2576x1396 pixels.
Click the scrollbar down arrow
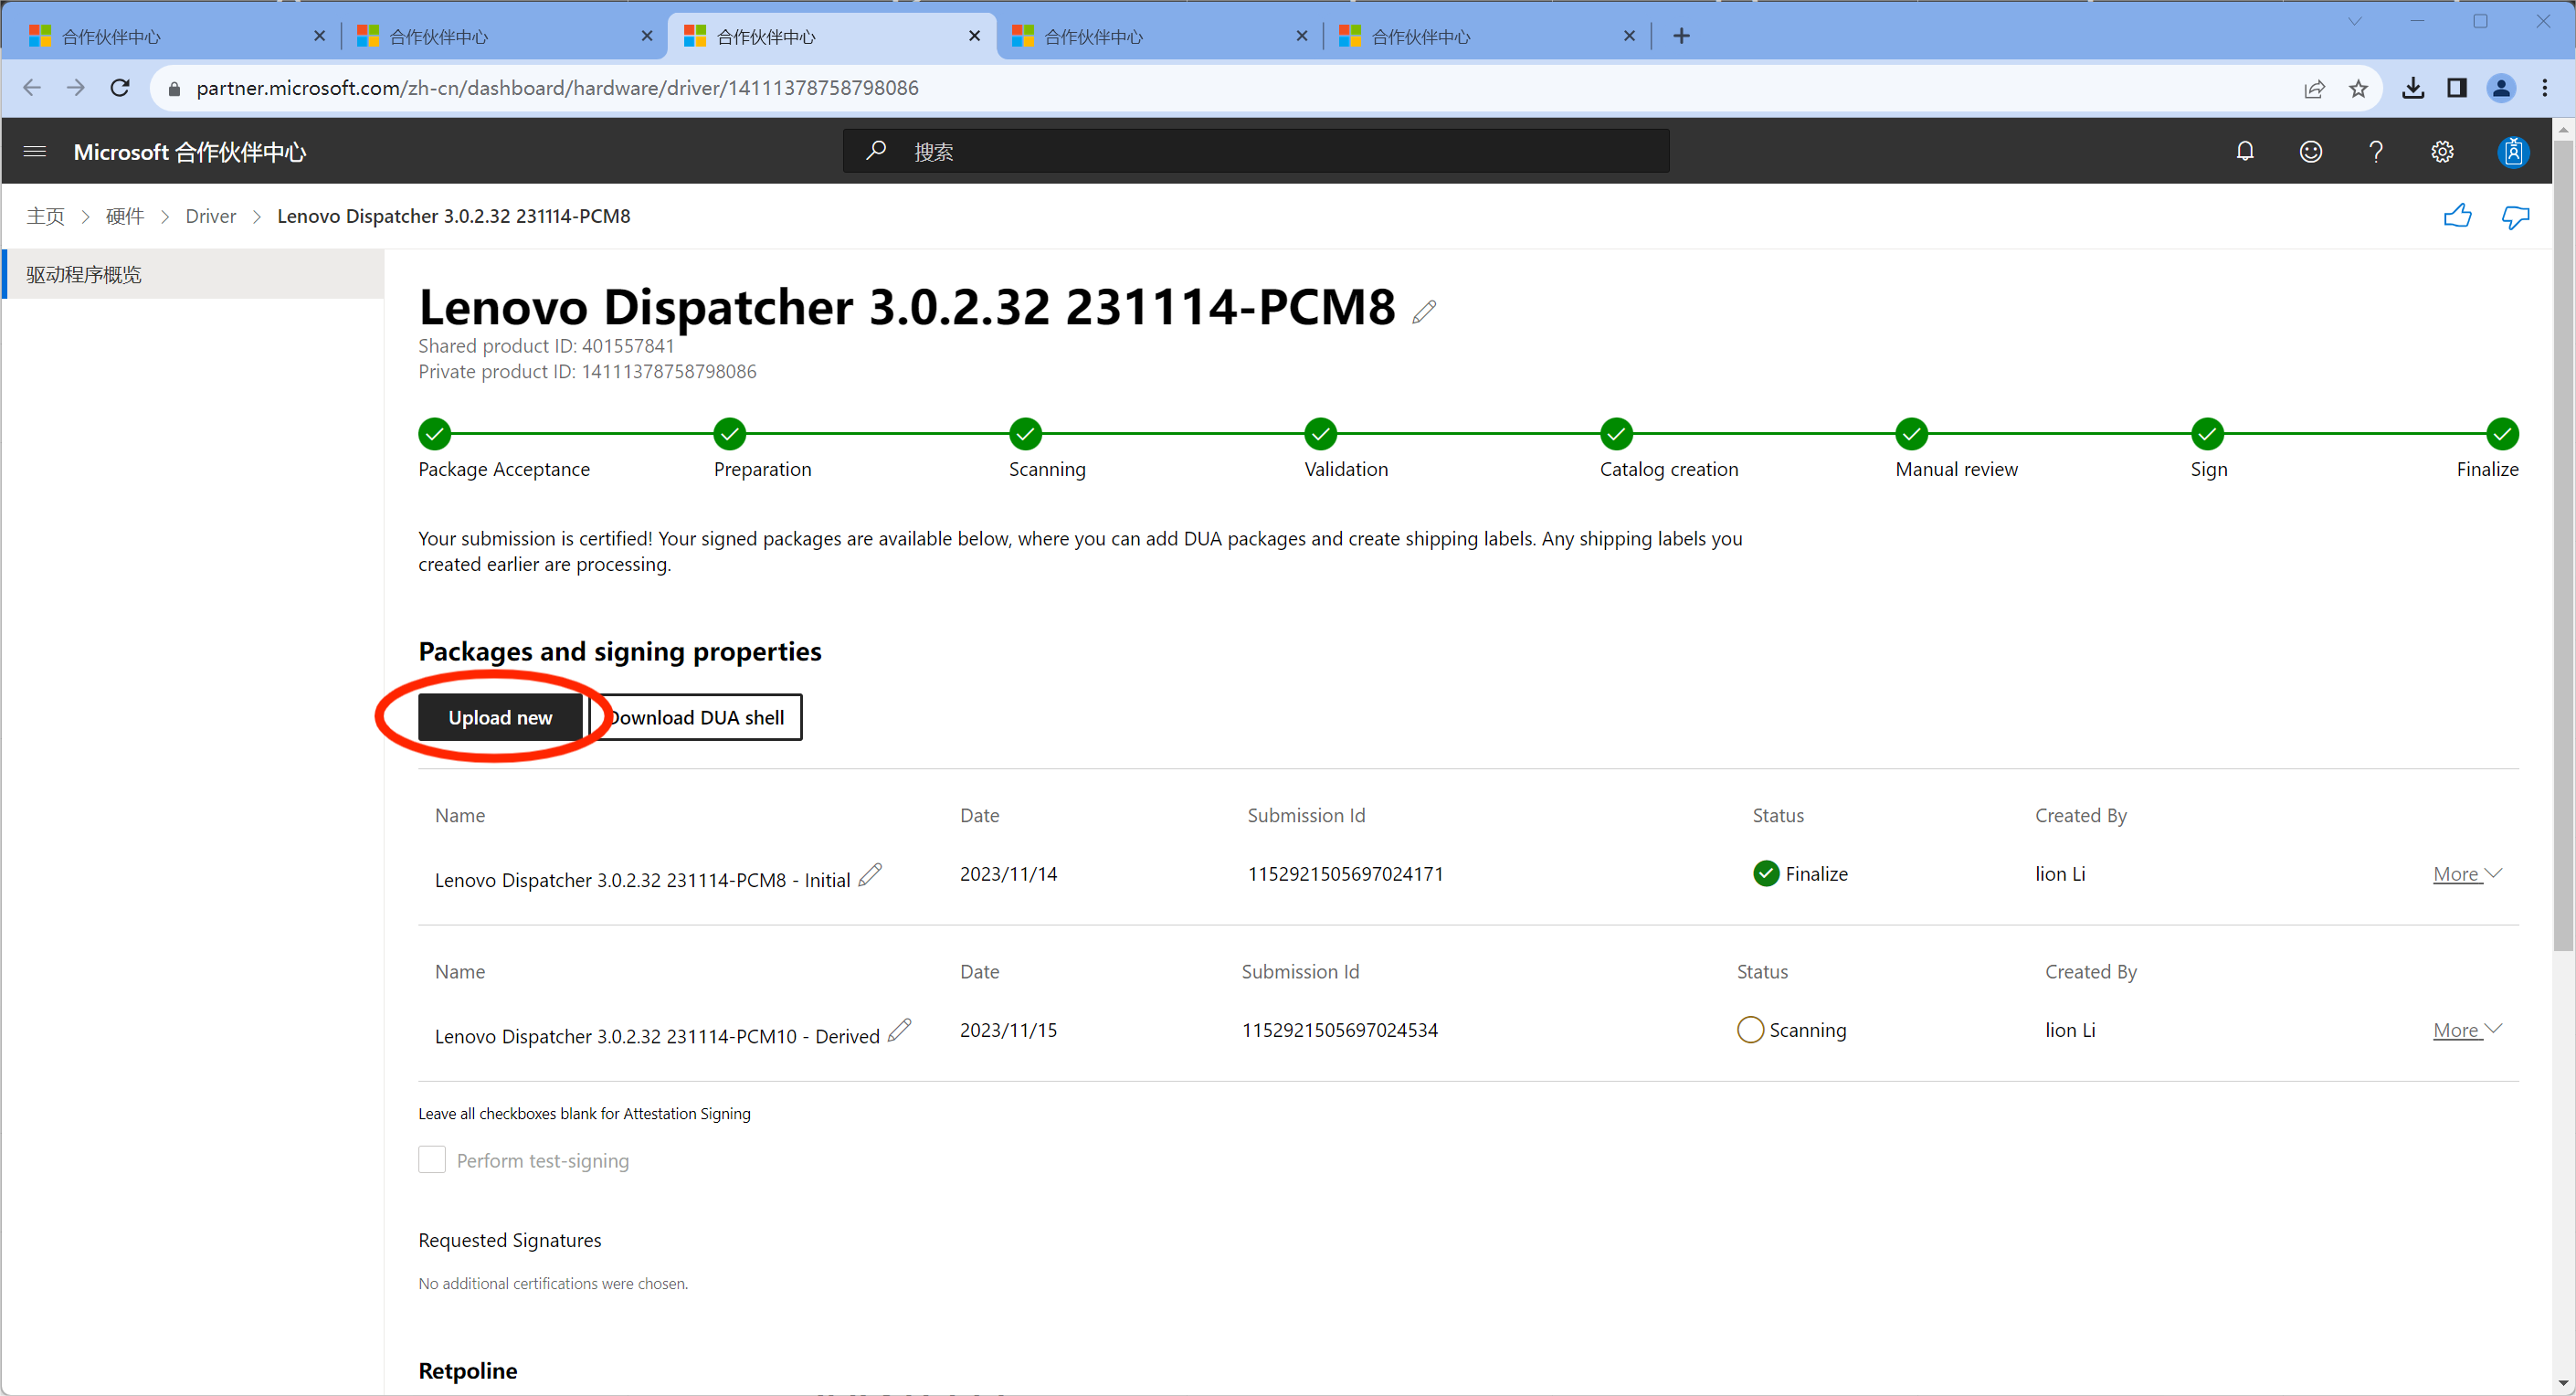pos(2563,1383)
